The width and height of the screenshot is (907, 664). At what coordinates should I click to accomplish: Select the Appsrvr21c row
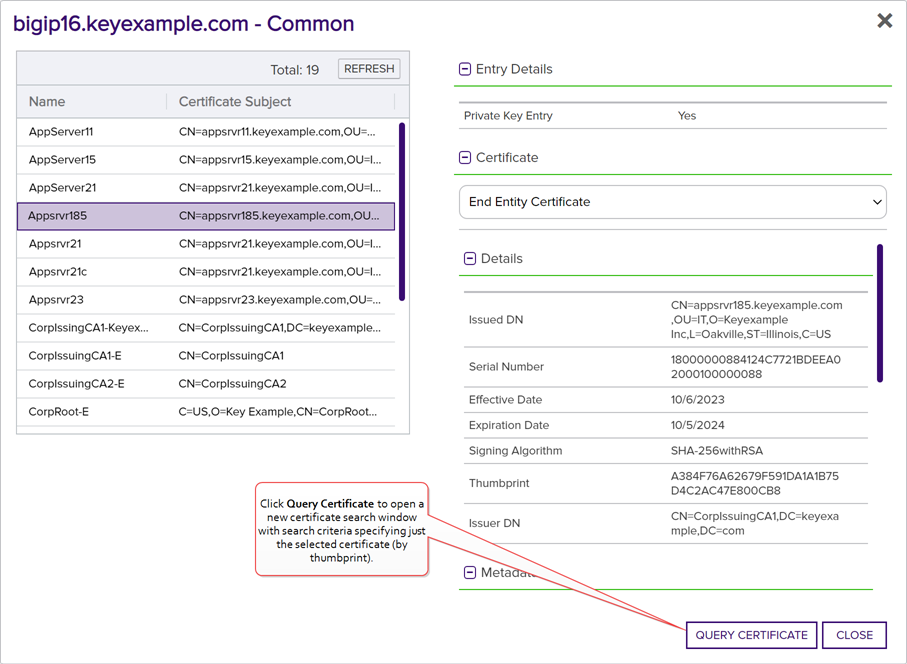coord(206,272)
